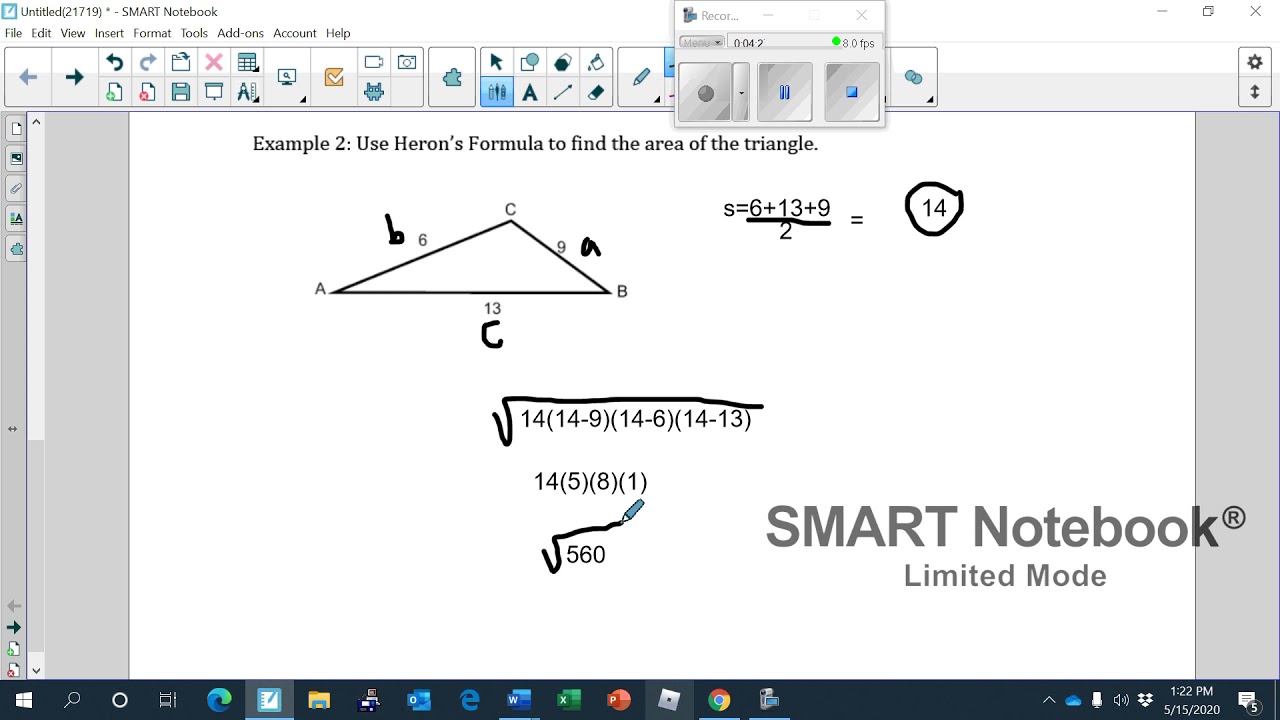The width and height of the screenshot is (1280, 720).
Task: Save the notebook file
Action: 180,92
